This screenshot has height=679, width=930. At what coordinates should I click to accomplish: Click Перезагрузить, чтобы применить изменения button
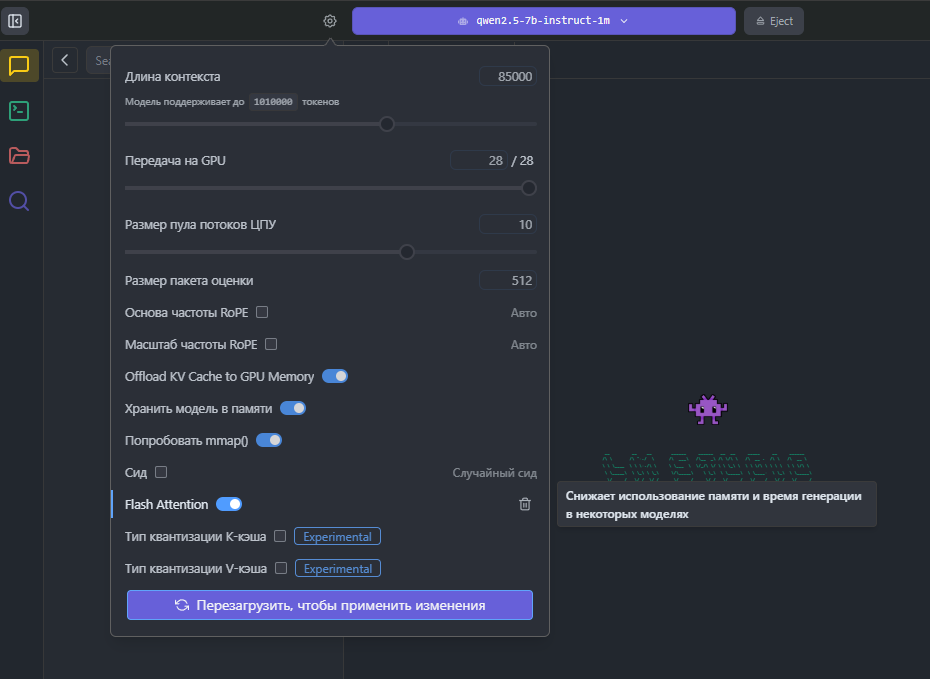[329, 605]
